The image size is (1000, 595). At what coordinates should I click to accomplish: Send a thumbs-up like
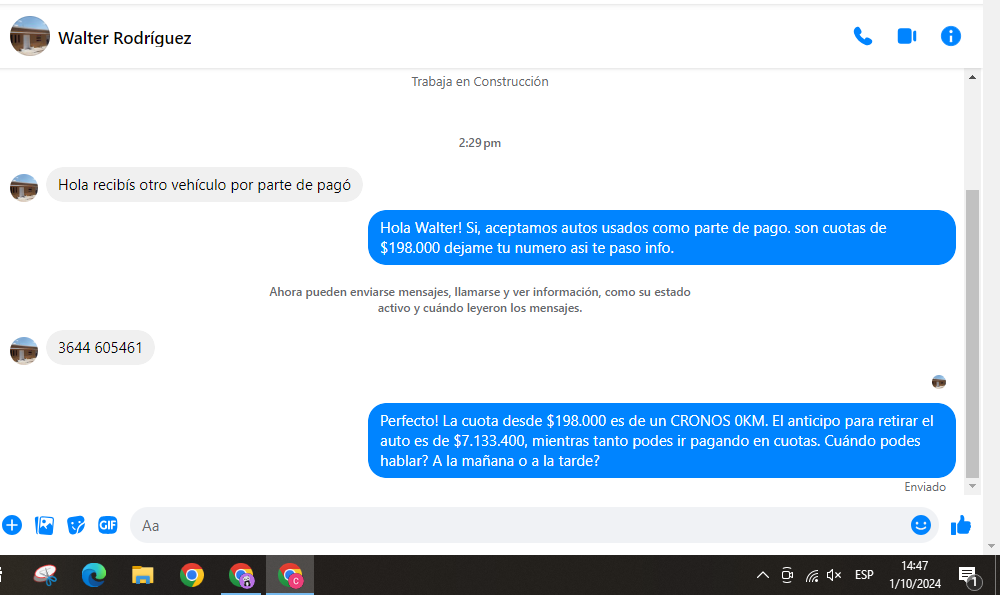tap(961, 525)
